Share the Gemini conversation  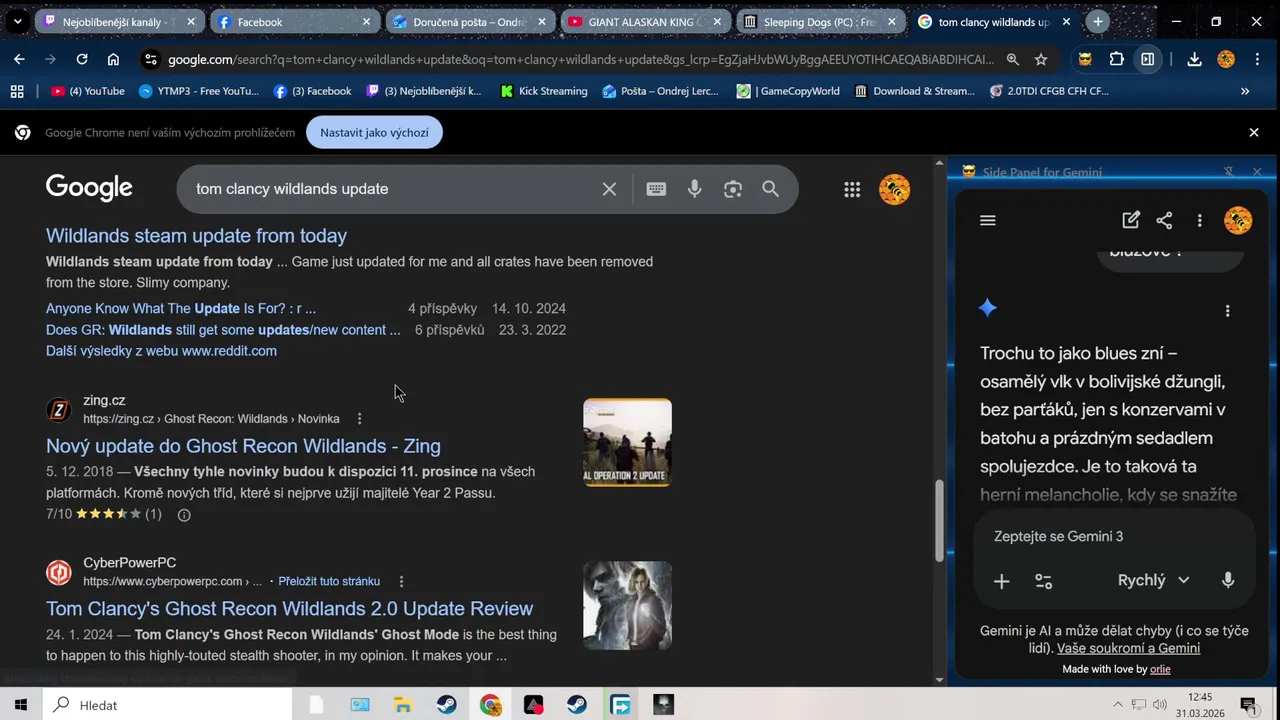[1164, 220]
